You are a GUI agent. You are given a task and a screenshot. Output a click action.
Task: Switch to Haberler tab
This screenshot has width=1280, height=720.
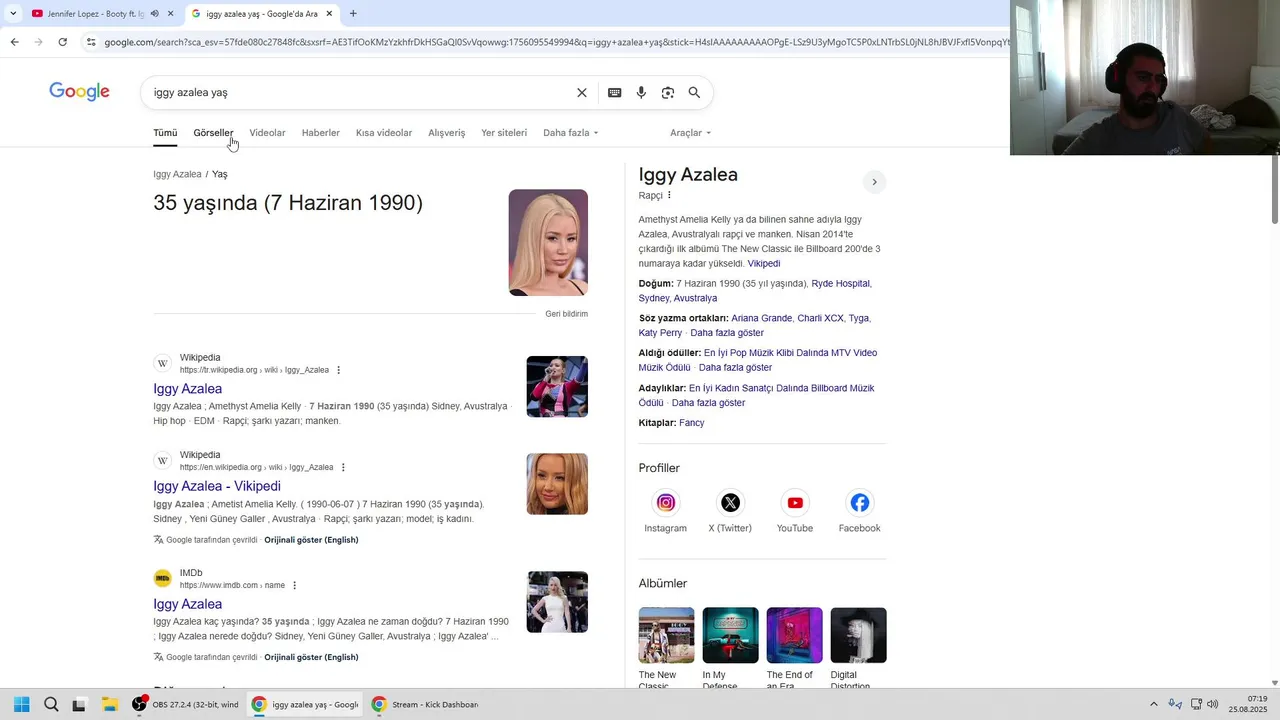[321, 133]
